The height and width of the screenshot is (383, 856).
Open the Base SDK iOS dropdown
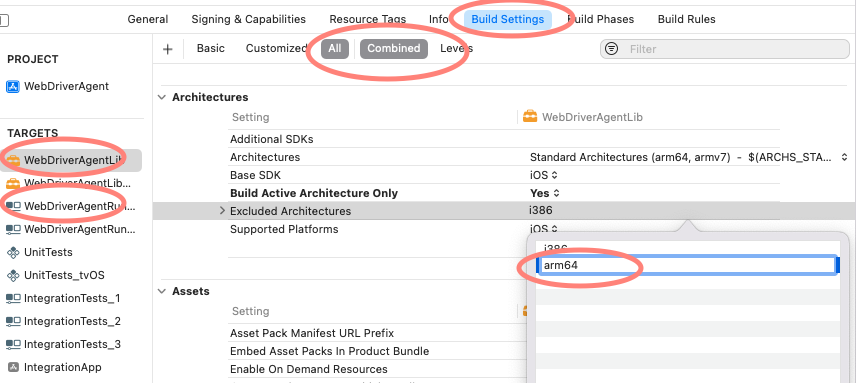pos(543,175)
